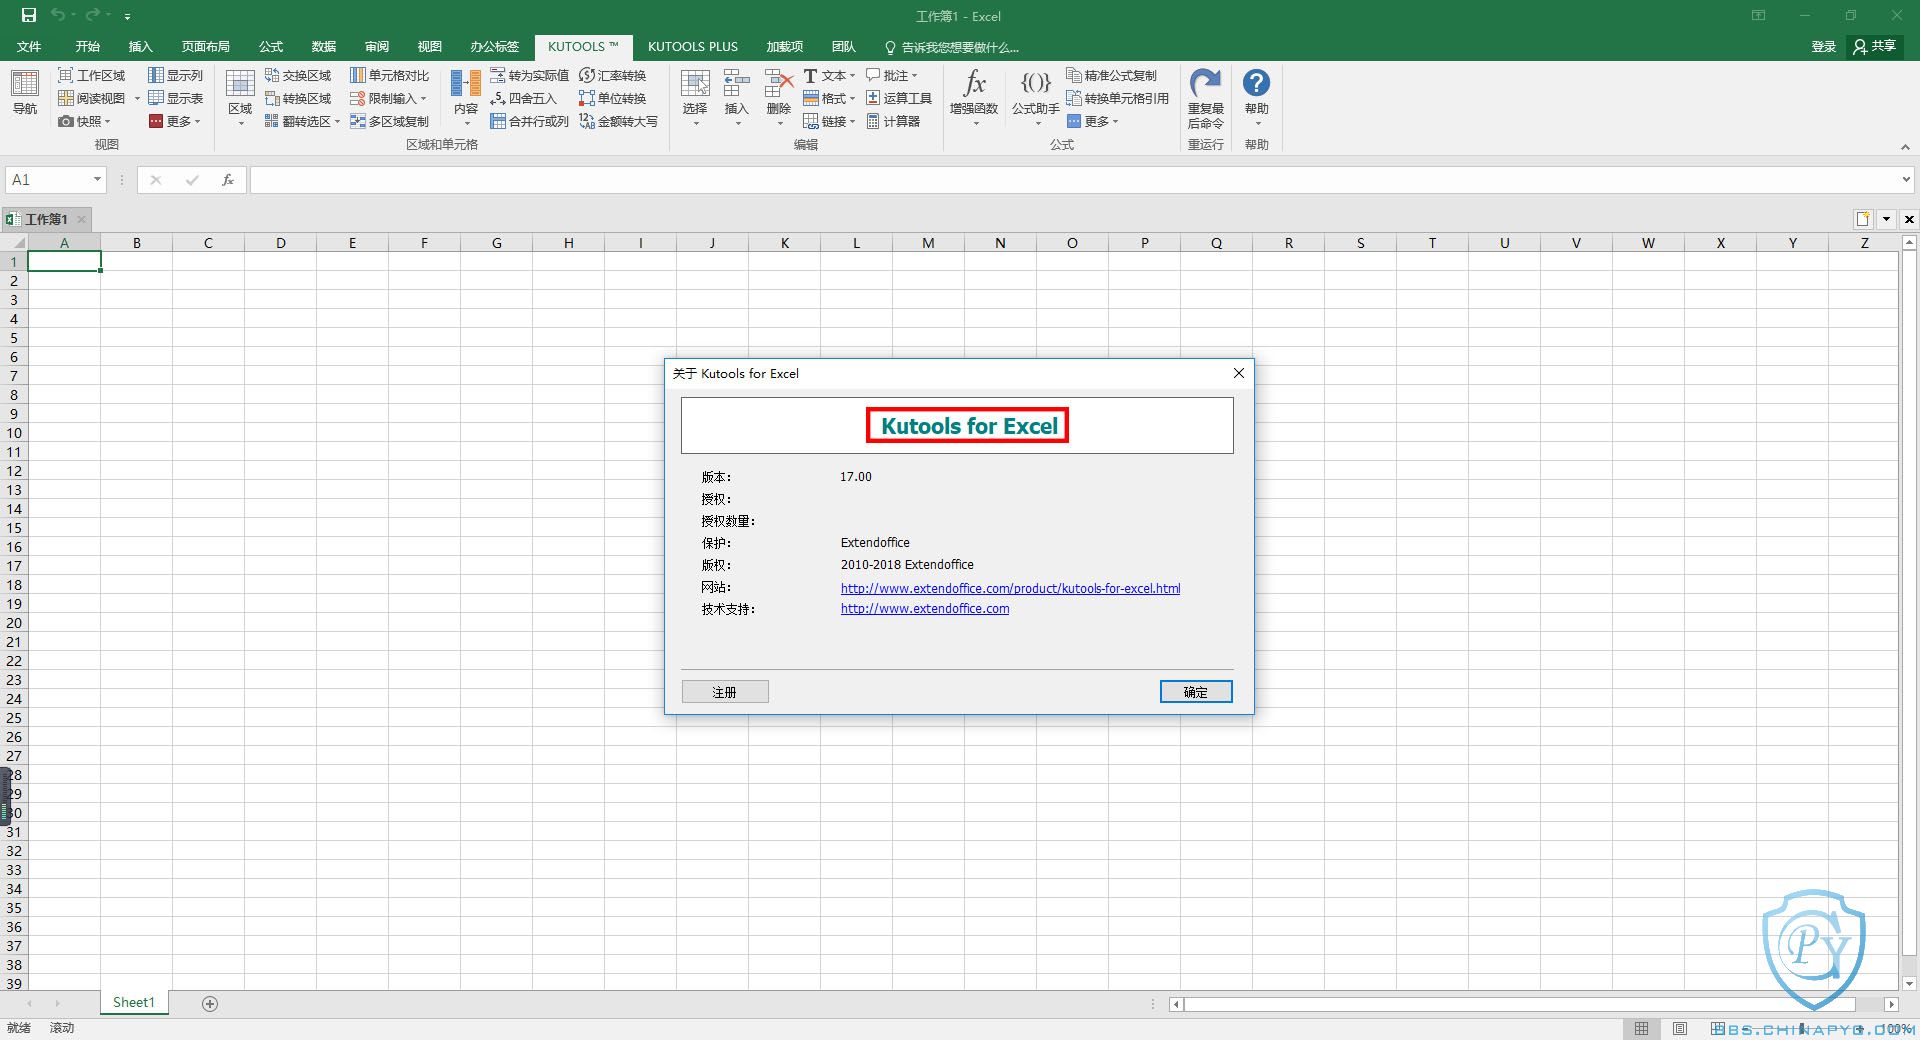The width and height of the screenshot is (1920, 1040).
Task: Launch the 计算器 calculator tool
Action: (893, 121)
